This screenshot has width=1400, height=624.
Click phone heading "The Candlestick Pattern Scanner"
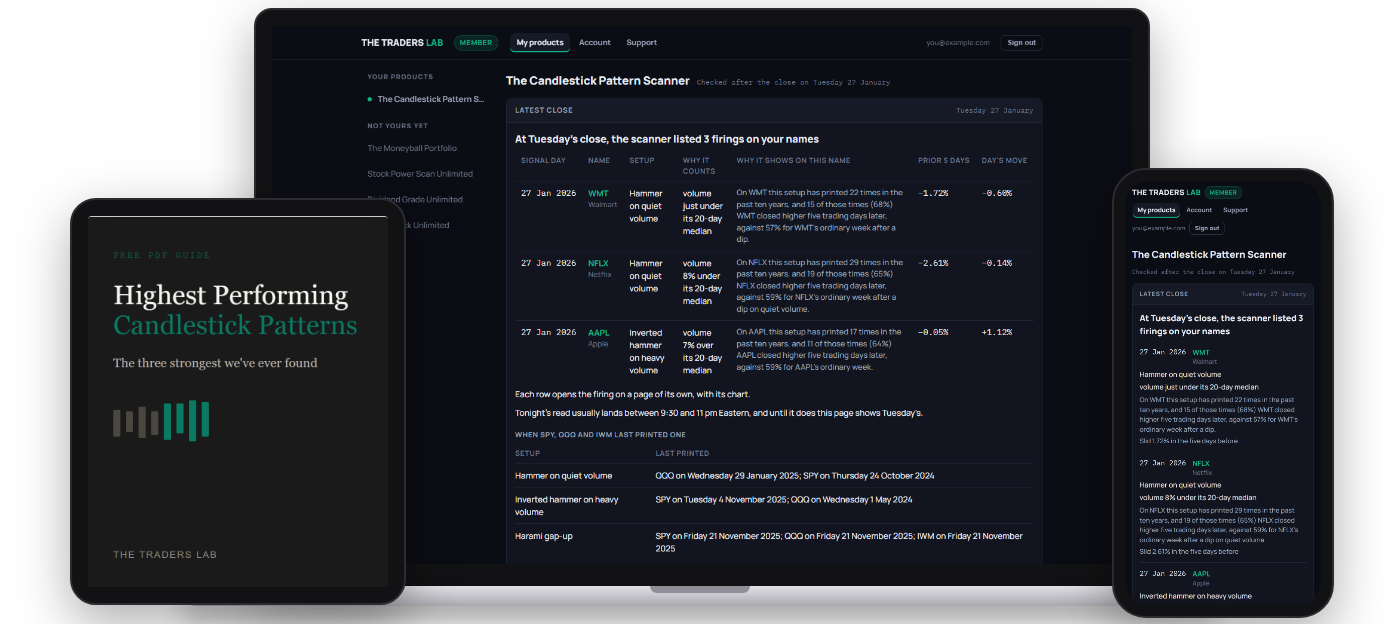(1209, 255)
